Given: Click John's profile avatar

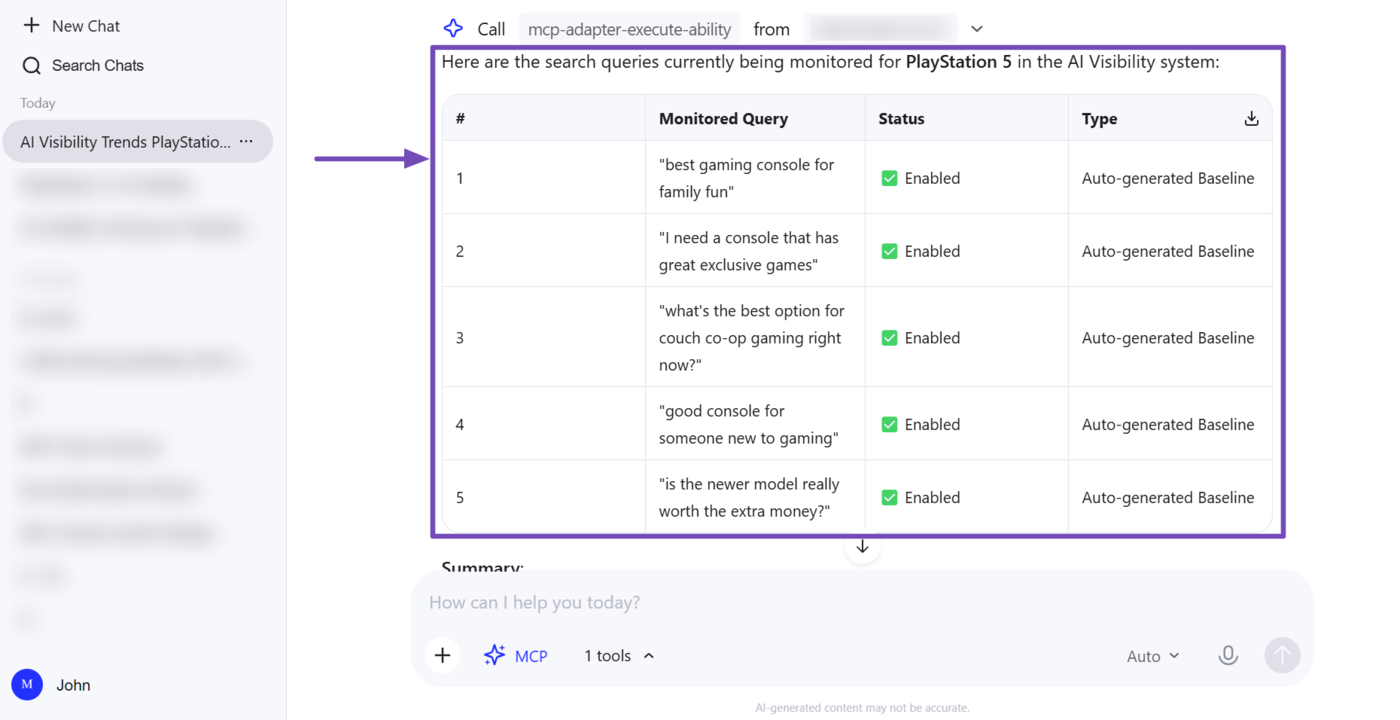Looking at the screenshot, I should point(27,685).
